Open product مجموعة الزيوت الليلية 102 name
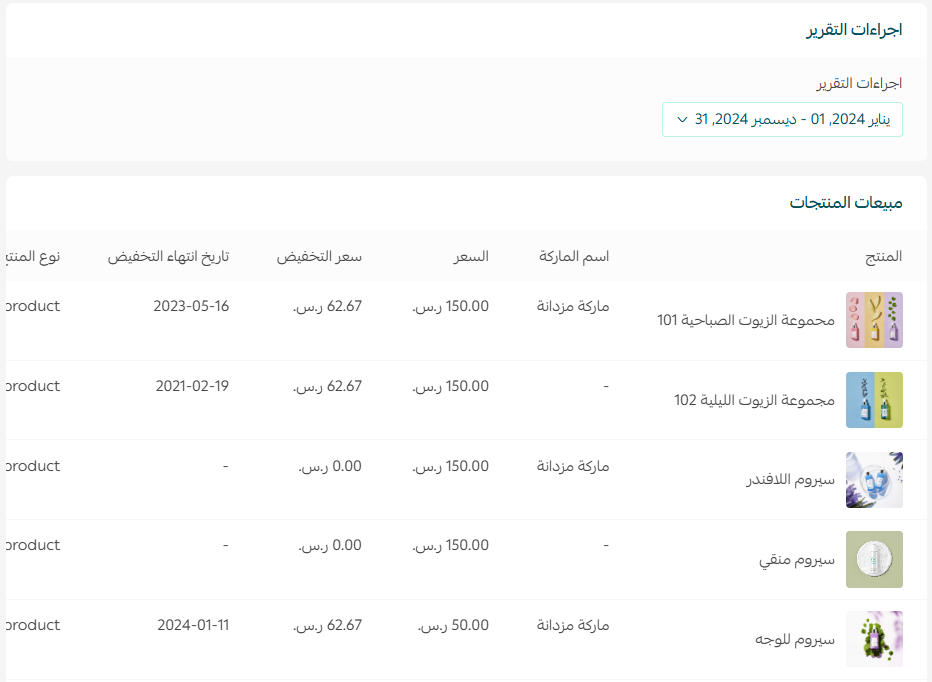The image size is (932, 682). (x=754, y=400)
